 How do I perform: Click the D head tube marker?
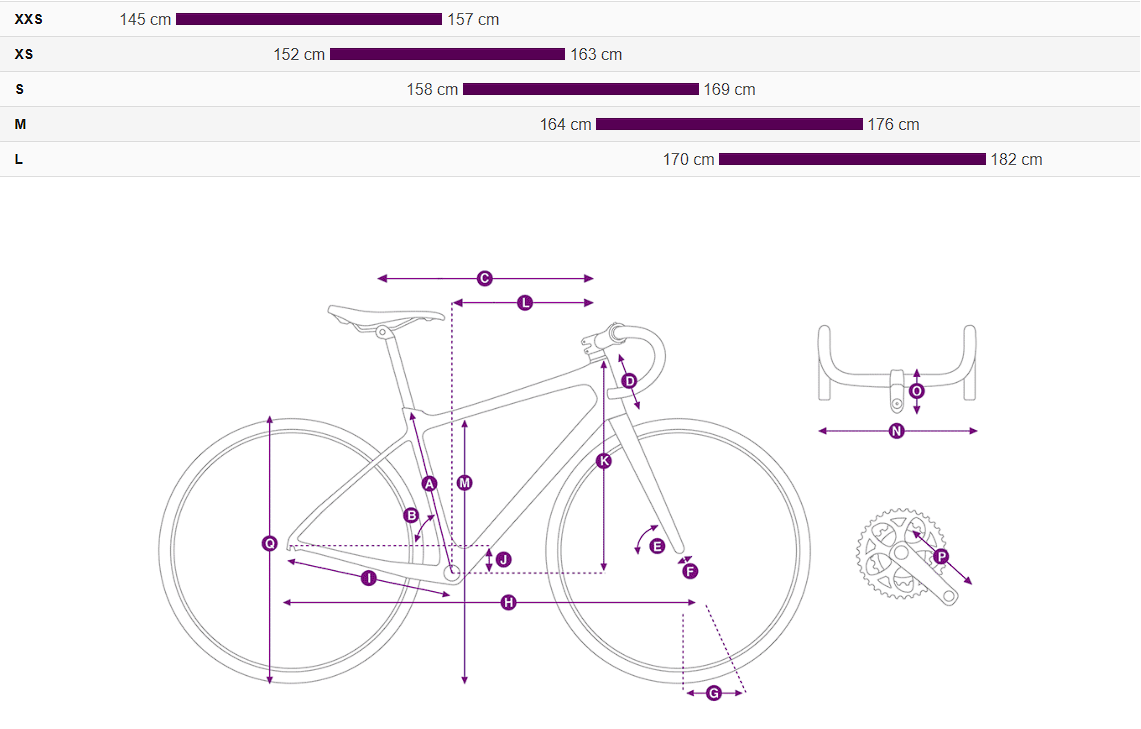tap(629, 381)
